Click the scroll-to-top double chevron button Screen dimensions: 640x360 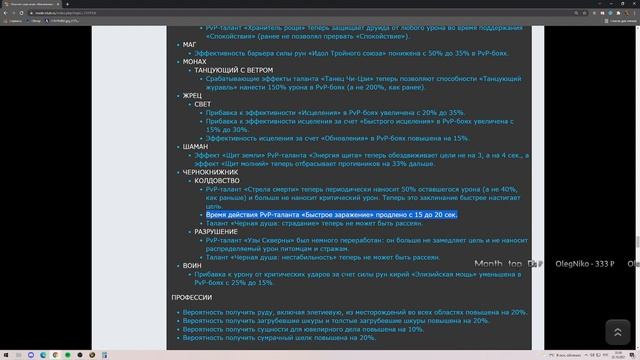pos(618,332)
